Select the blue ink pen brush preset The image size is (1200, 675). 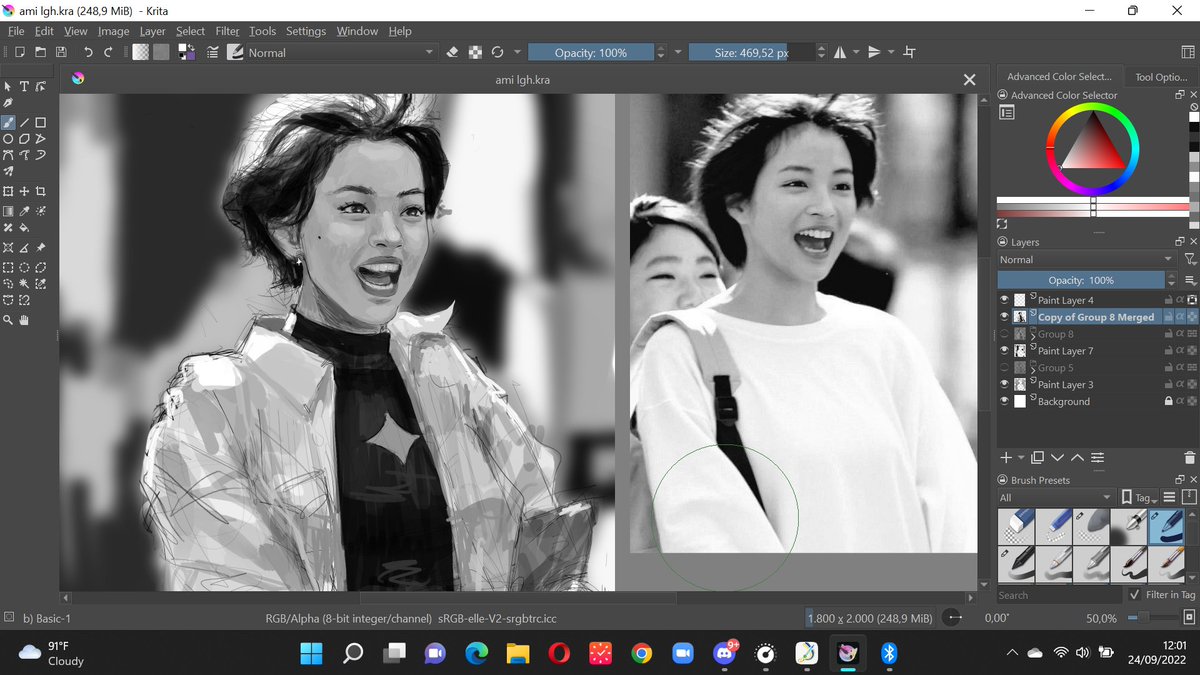(1167, 525)
